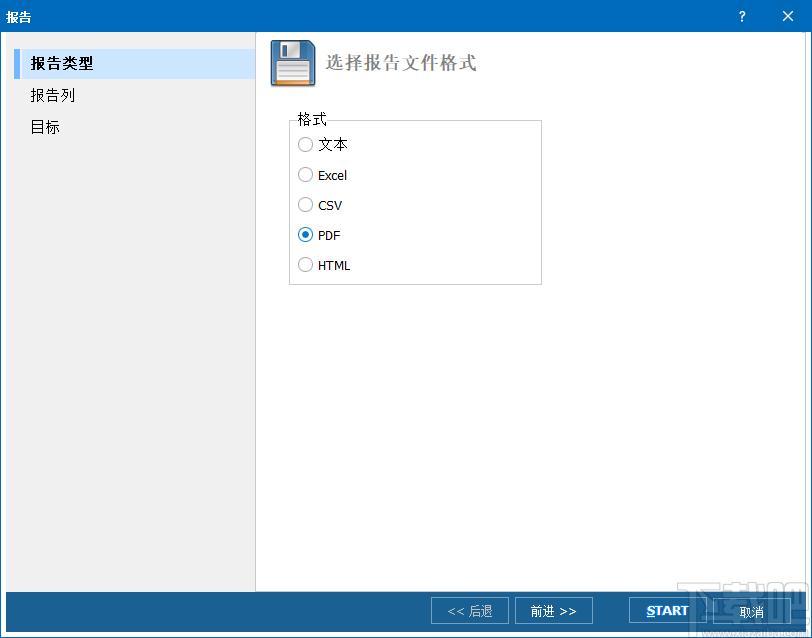Click the 取消 button
The width and height of the screenshot is (812, 638).
[x=751, y=612]
